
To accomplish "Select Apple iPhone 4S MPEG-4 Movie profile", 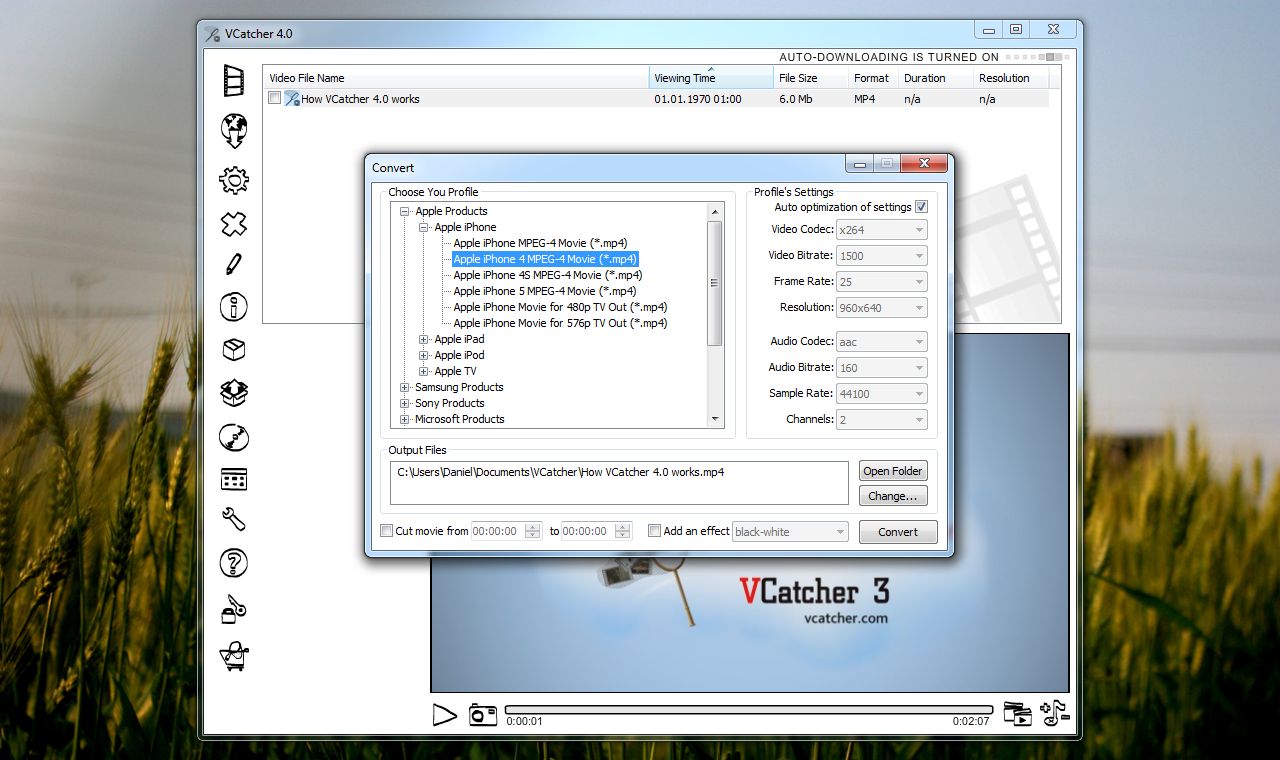I will click(x=547, y=275).
